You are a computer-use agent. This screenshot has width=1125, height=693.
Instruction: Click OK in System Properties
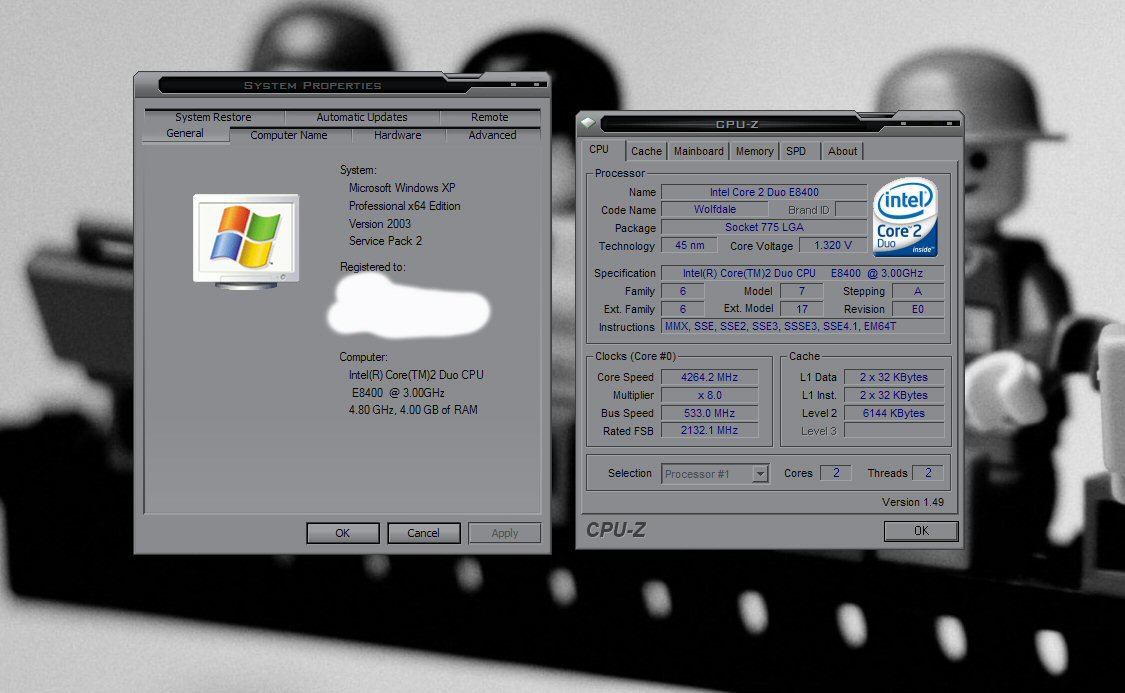pyautogui.click(x=343, y=533)
